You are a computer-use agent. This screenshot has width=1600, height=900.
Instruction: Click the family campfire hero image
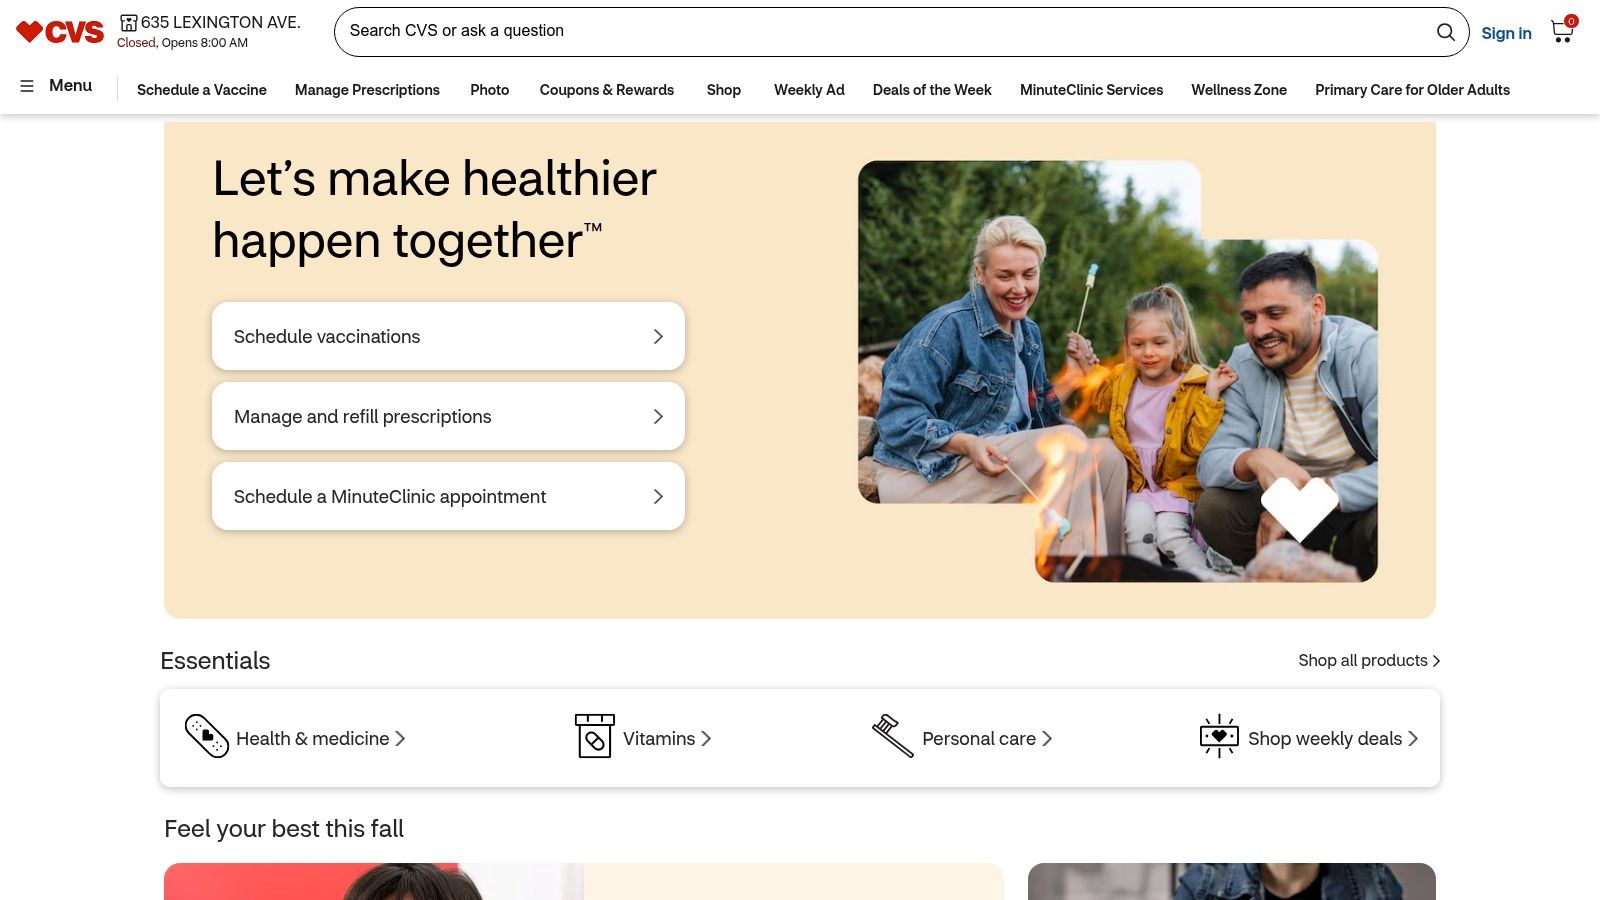click(x=1118, y=371)
